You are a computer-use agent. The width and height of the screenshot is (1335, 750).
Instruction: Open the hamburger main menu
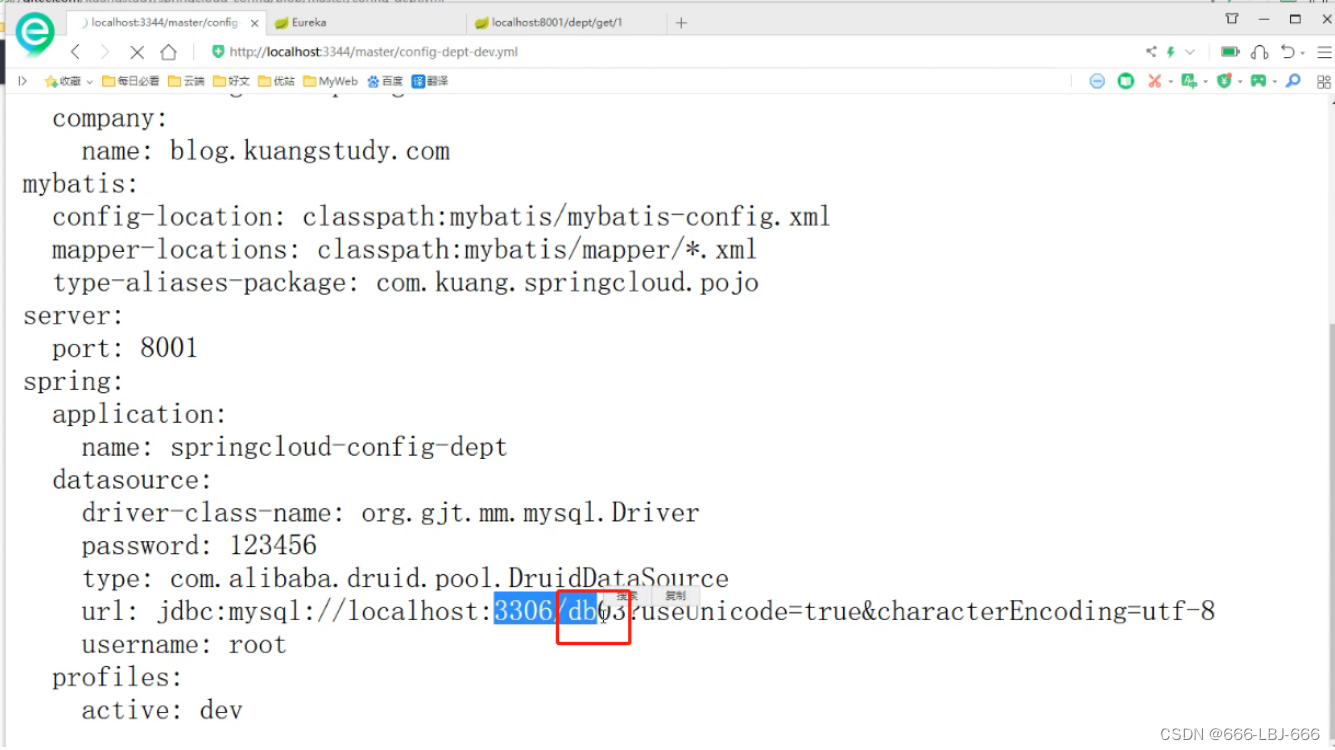tap(1324, 52)
